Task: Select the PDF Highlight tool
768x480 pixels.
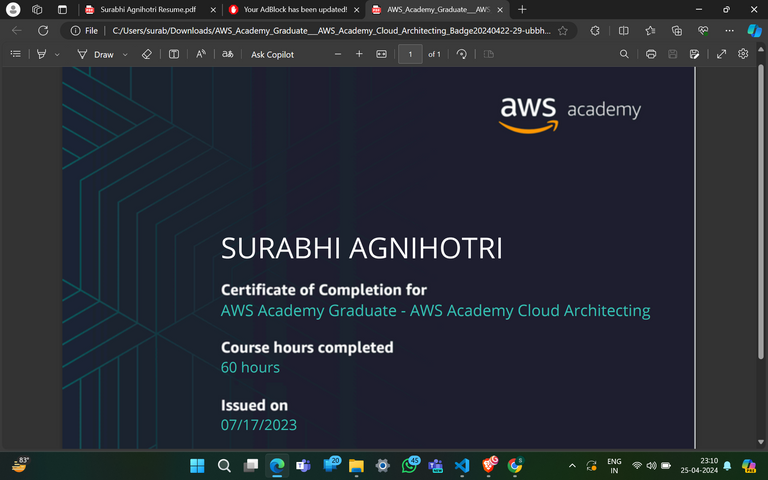Action: [x=42, y=54]
